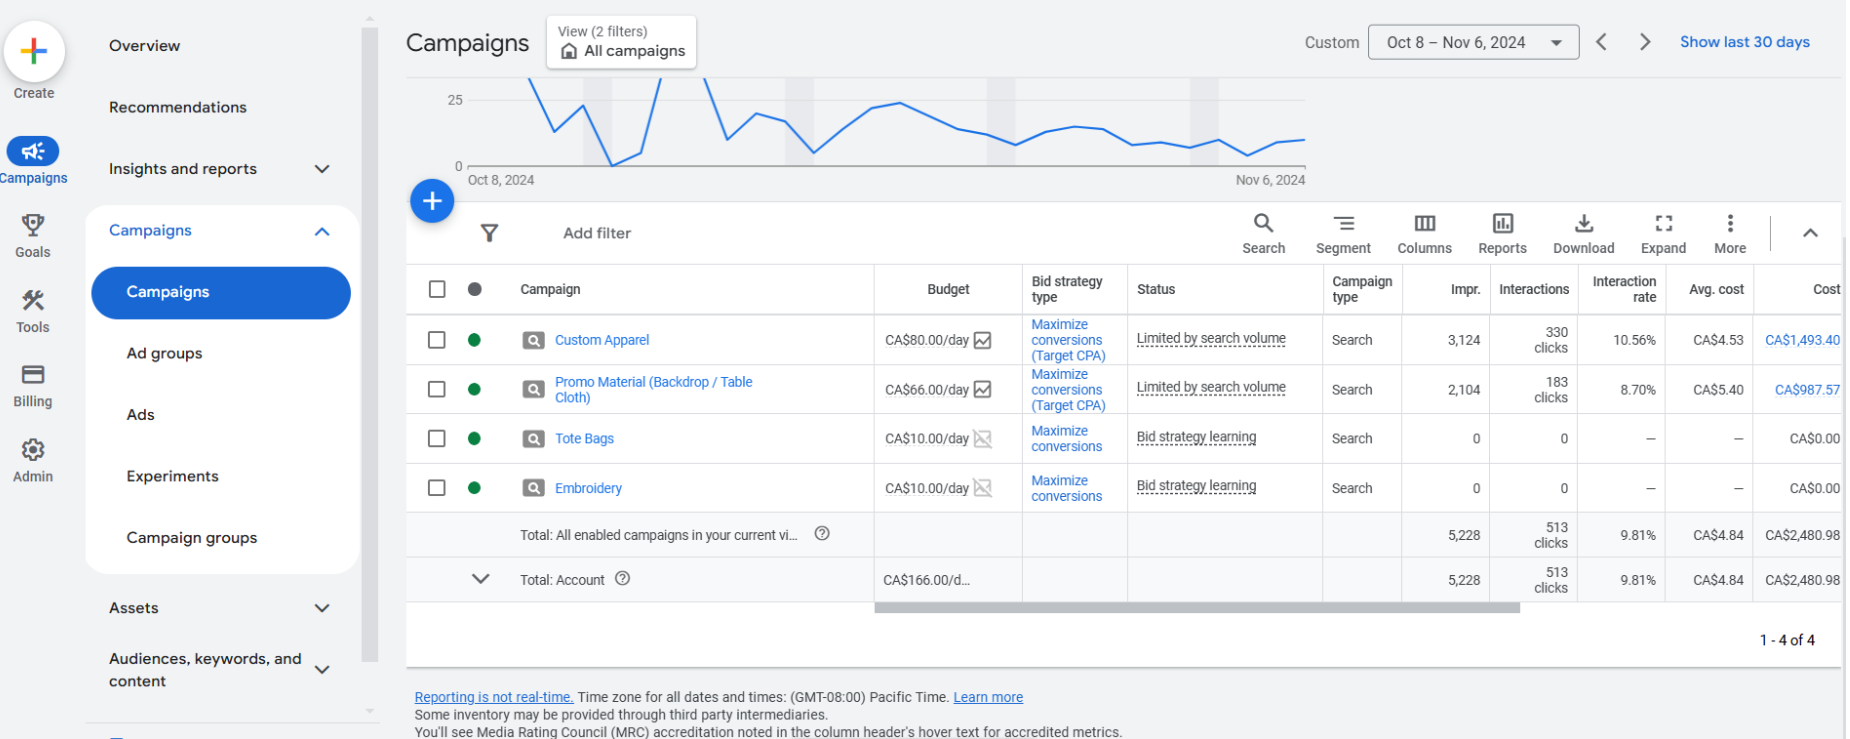
Task: Open the date range dropdown
Action: (1473, 42)
